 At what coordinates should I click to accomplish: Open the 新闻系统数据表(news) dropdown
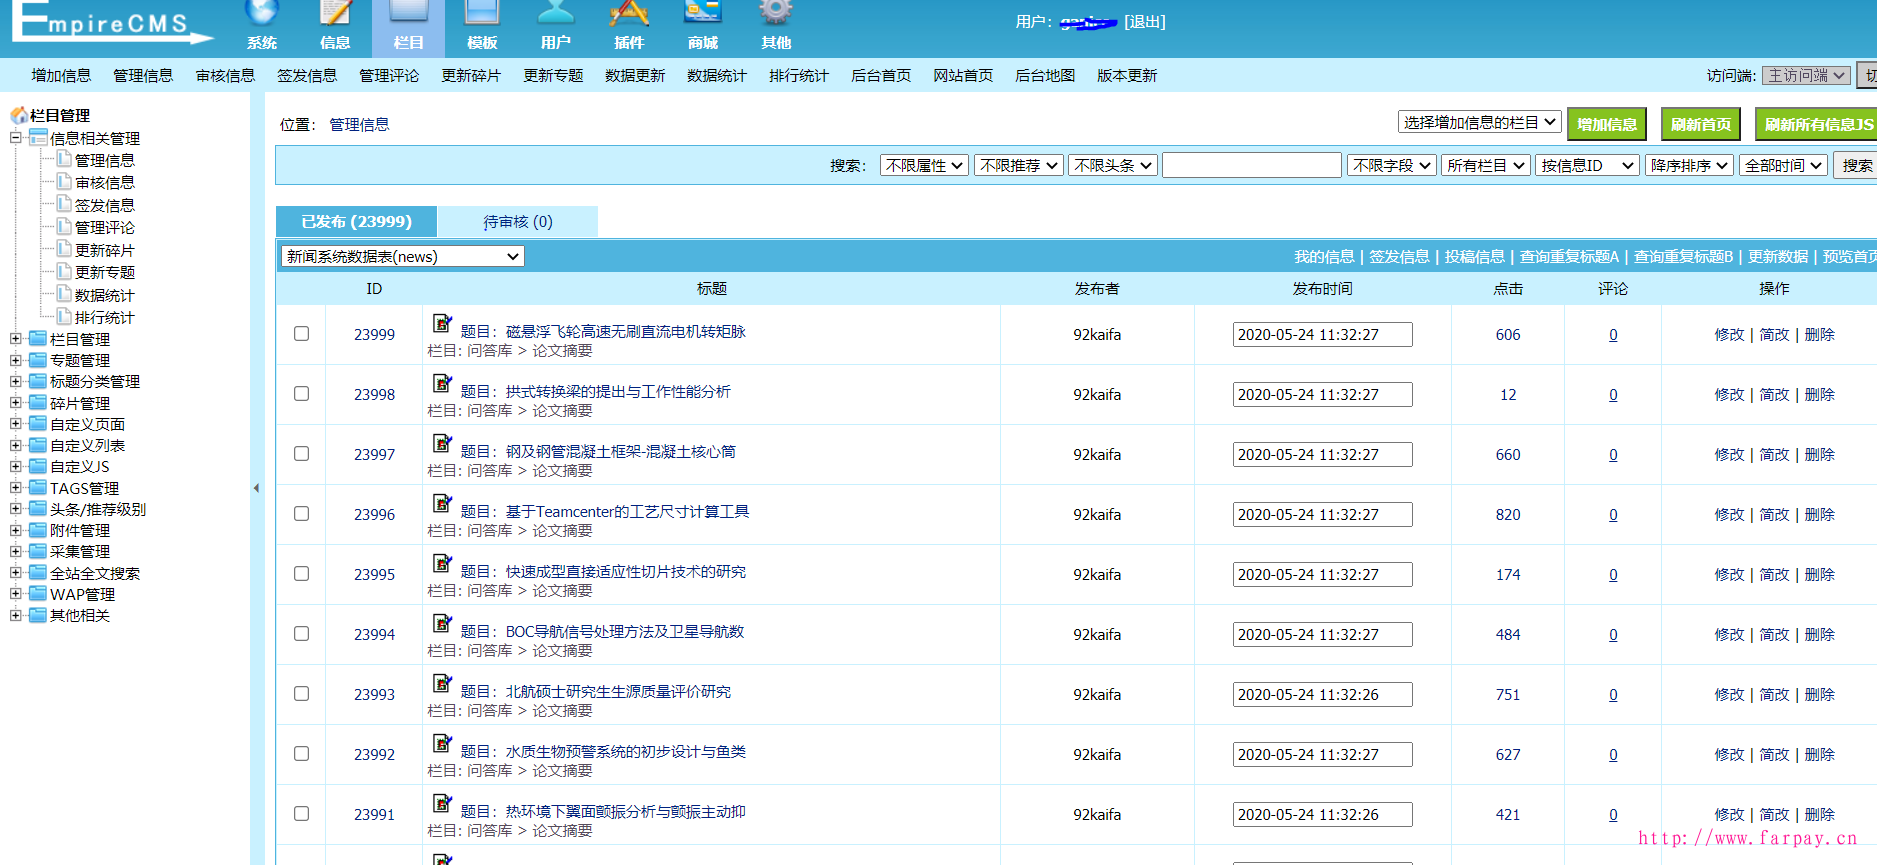pos(402,256)
